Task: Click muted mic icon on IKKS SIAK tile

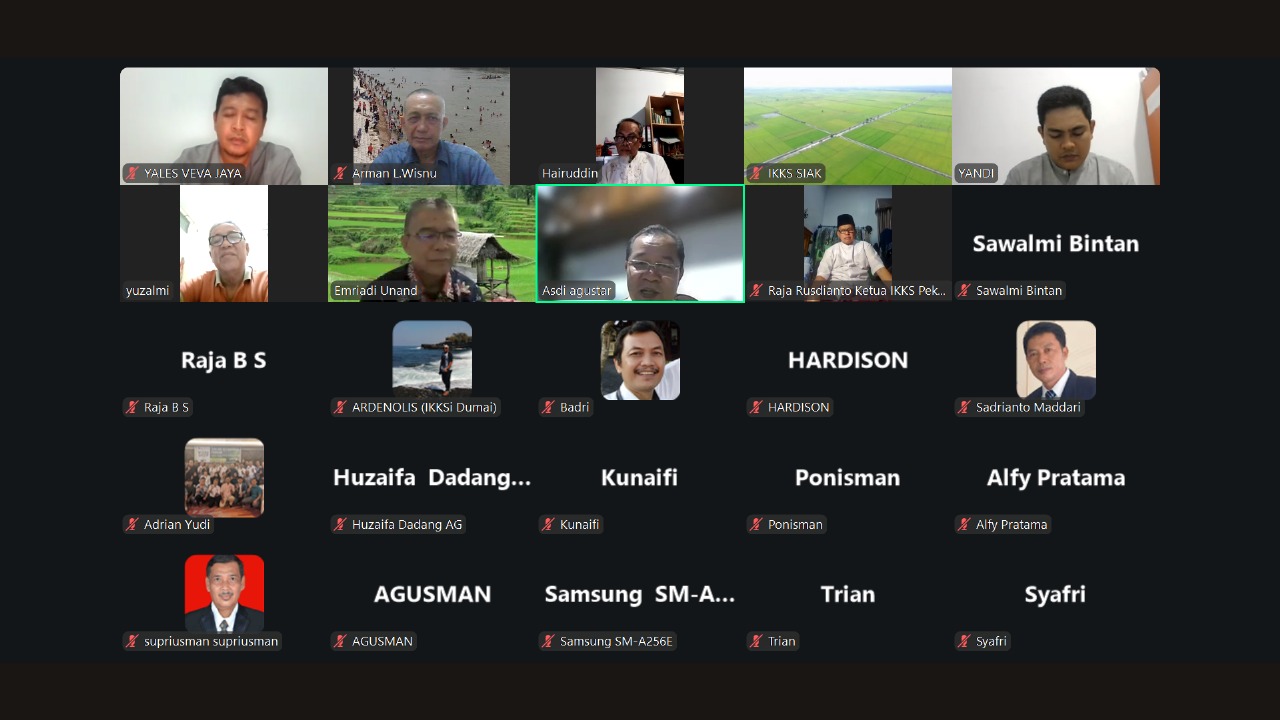Action: [x=756, y=173]
